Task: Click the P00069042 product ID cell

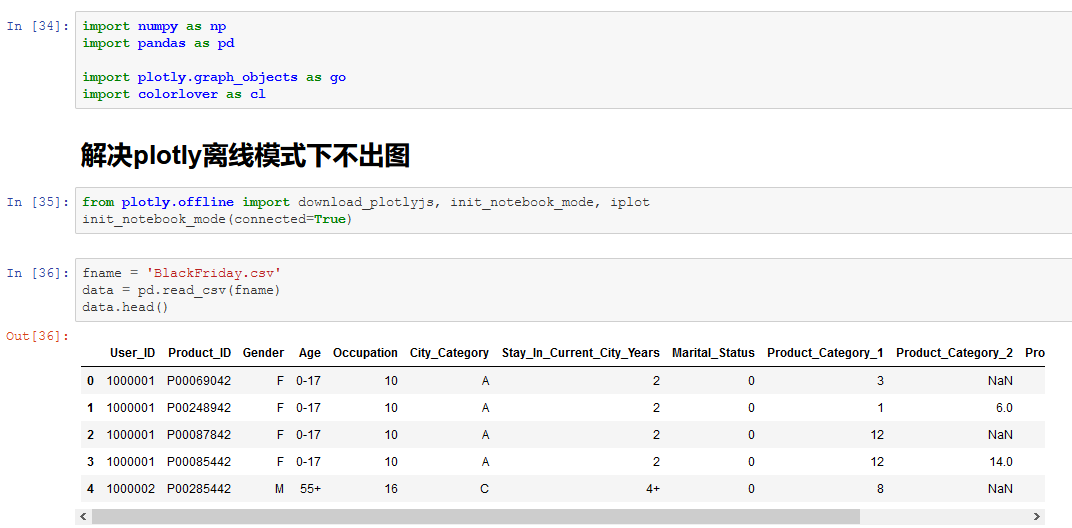Action: [x=199, y=380]
